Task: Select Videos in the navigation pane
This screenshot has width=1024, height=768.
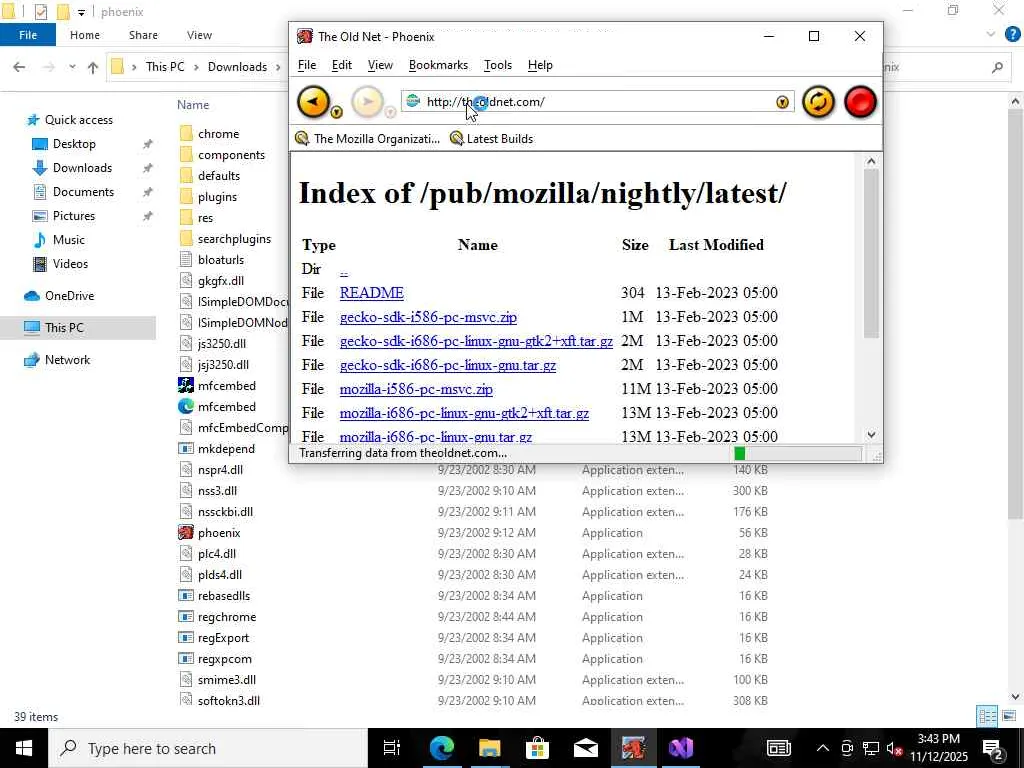Action: [x=70, y=264]
